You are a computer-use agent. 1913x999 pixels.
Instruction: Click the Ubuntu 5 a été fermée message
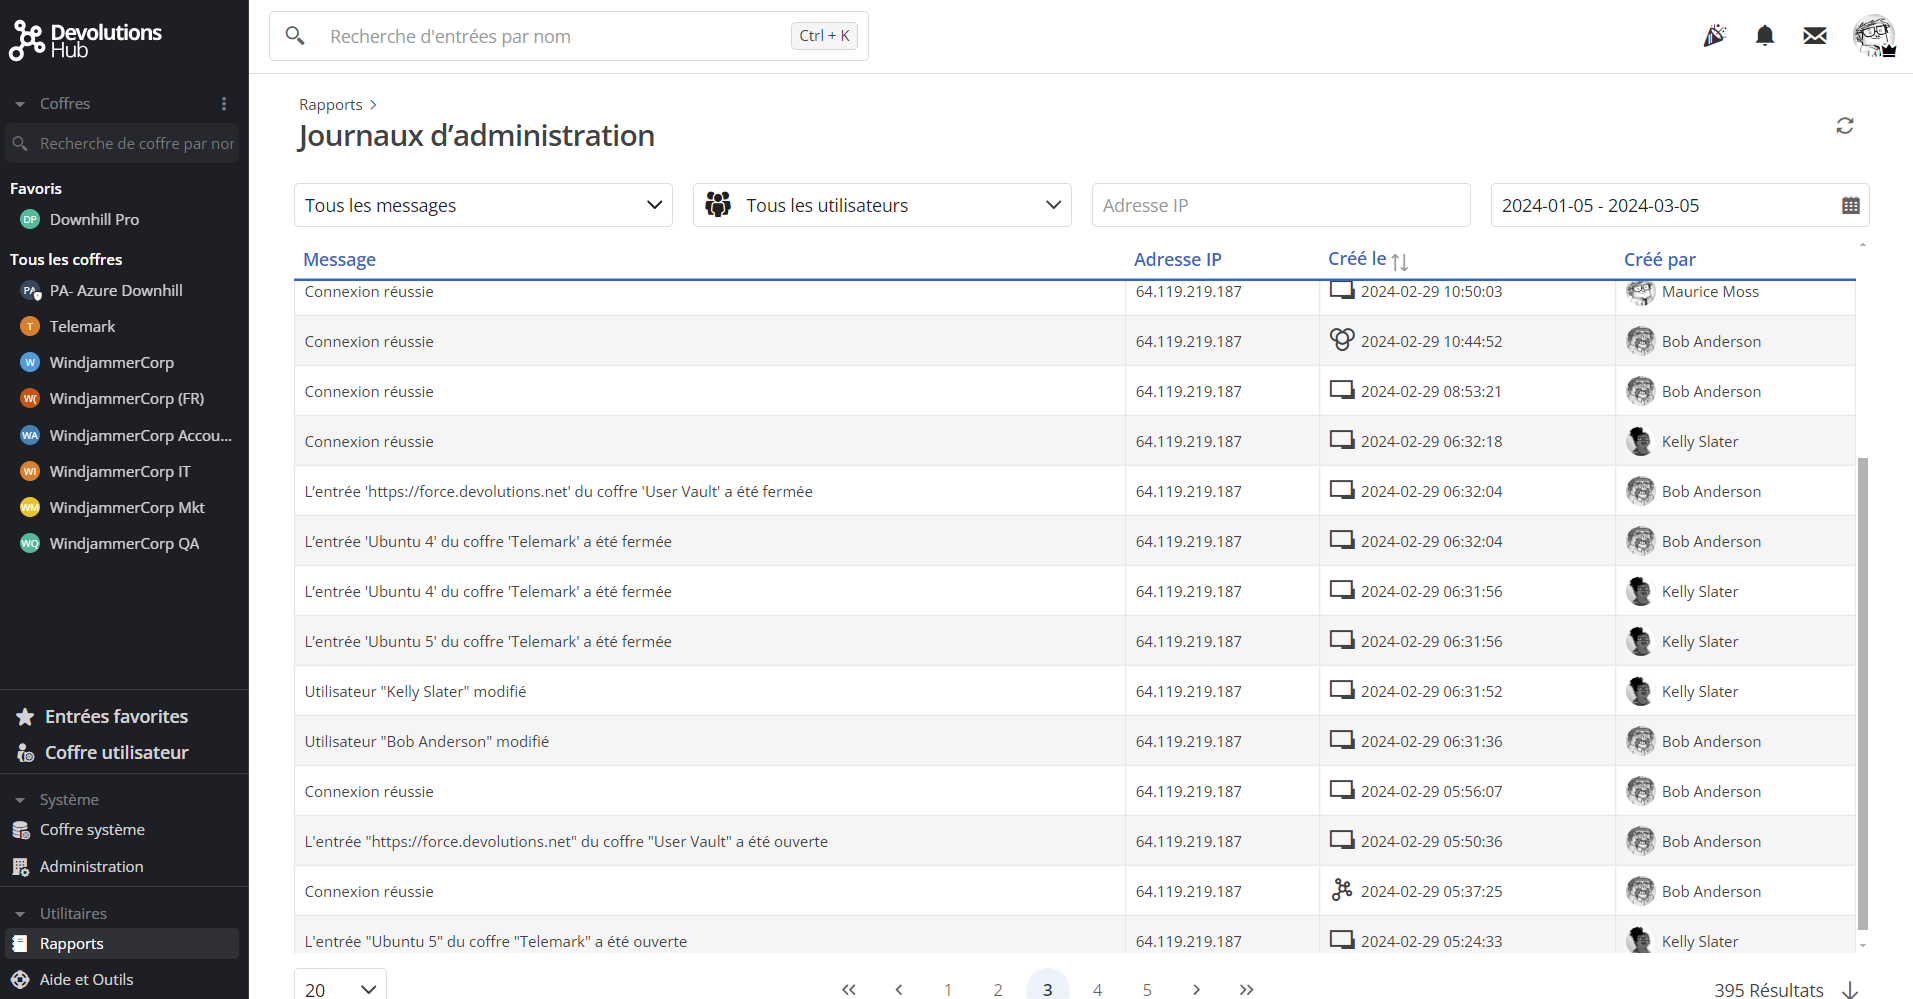point(488,641)
